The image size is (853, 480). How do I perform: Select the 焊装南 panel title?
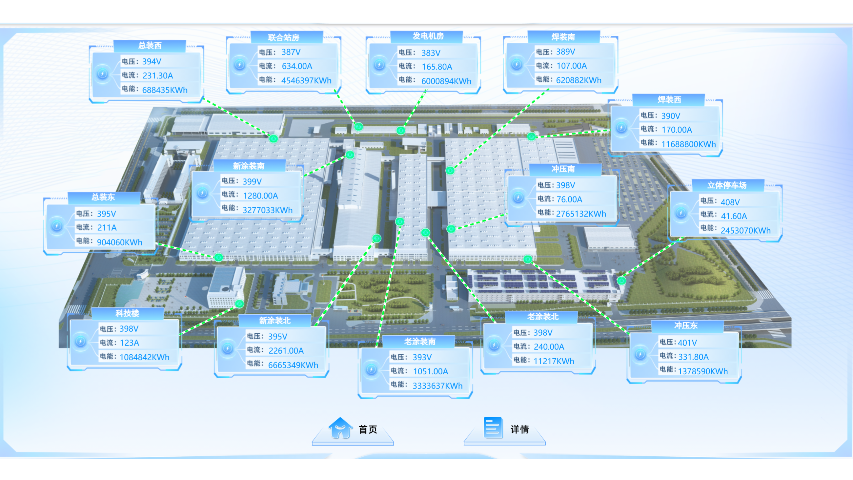550,36
